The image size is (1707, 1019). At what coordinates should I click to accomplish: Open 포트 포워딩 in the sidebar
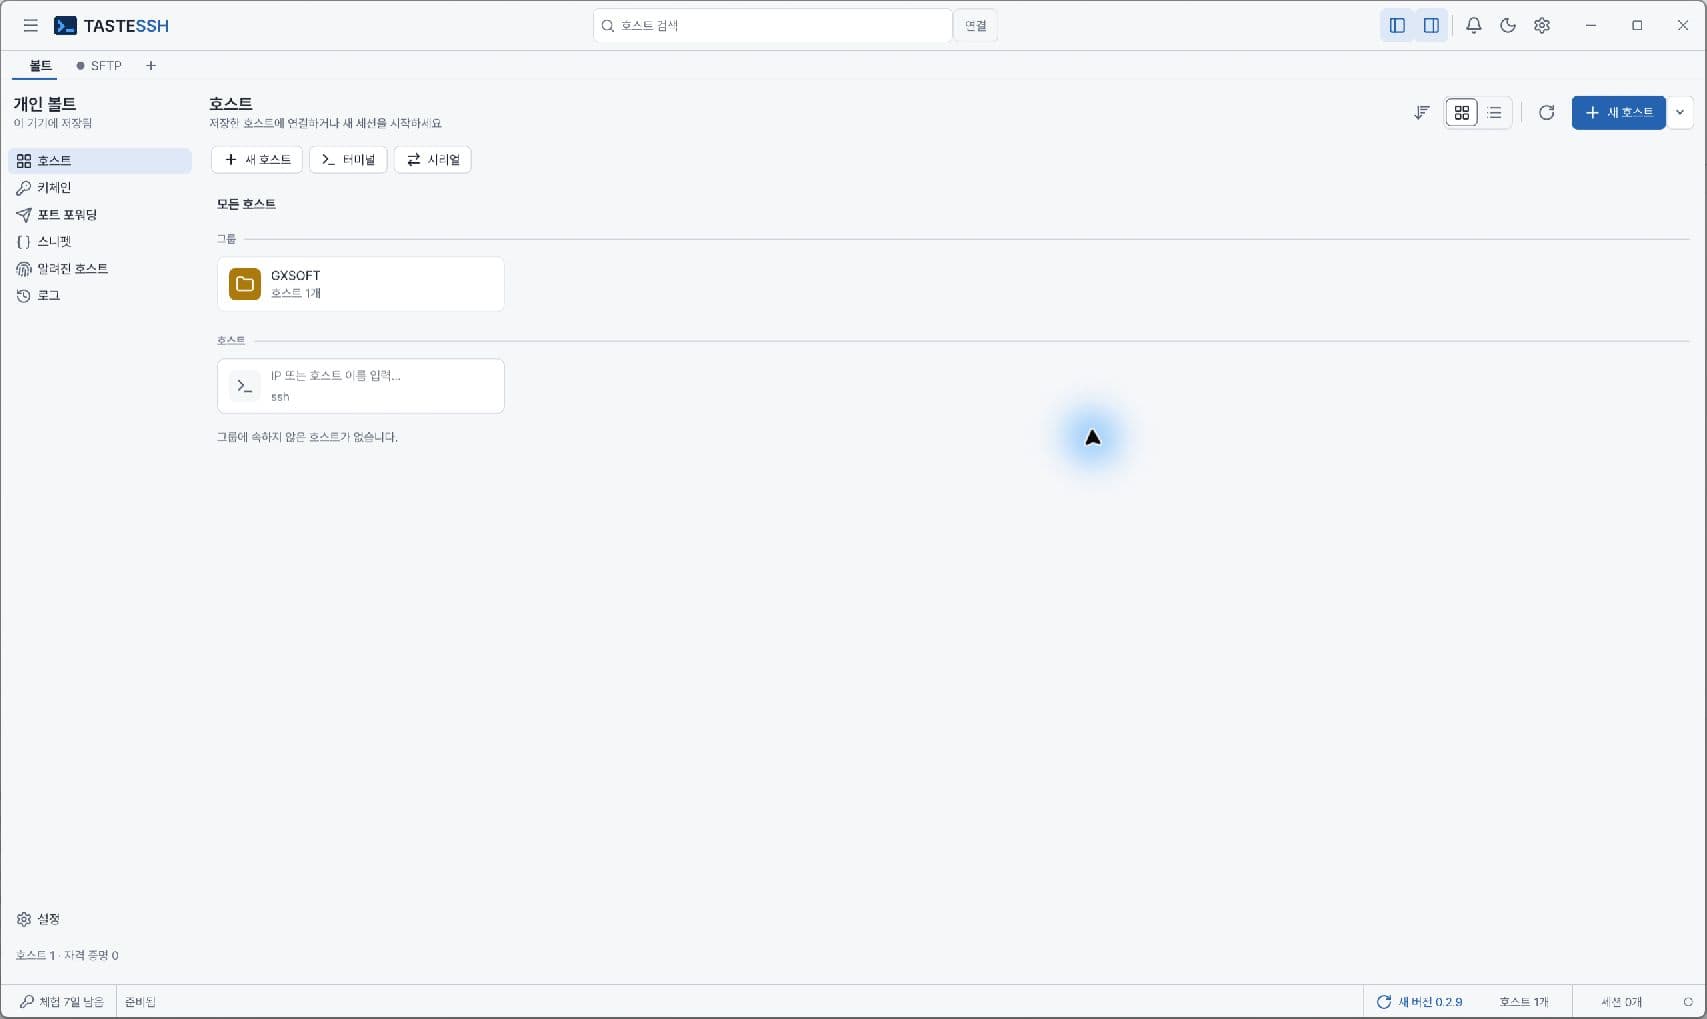99,215
